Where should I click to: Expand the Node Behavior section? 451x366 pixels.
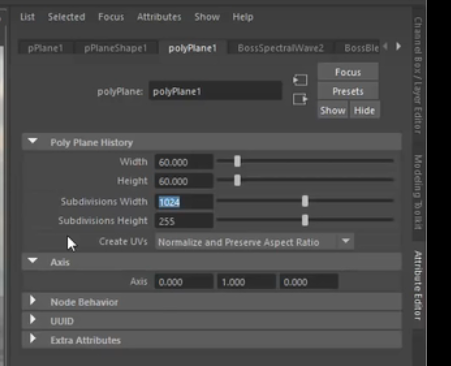33,301
